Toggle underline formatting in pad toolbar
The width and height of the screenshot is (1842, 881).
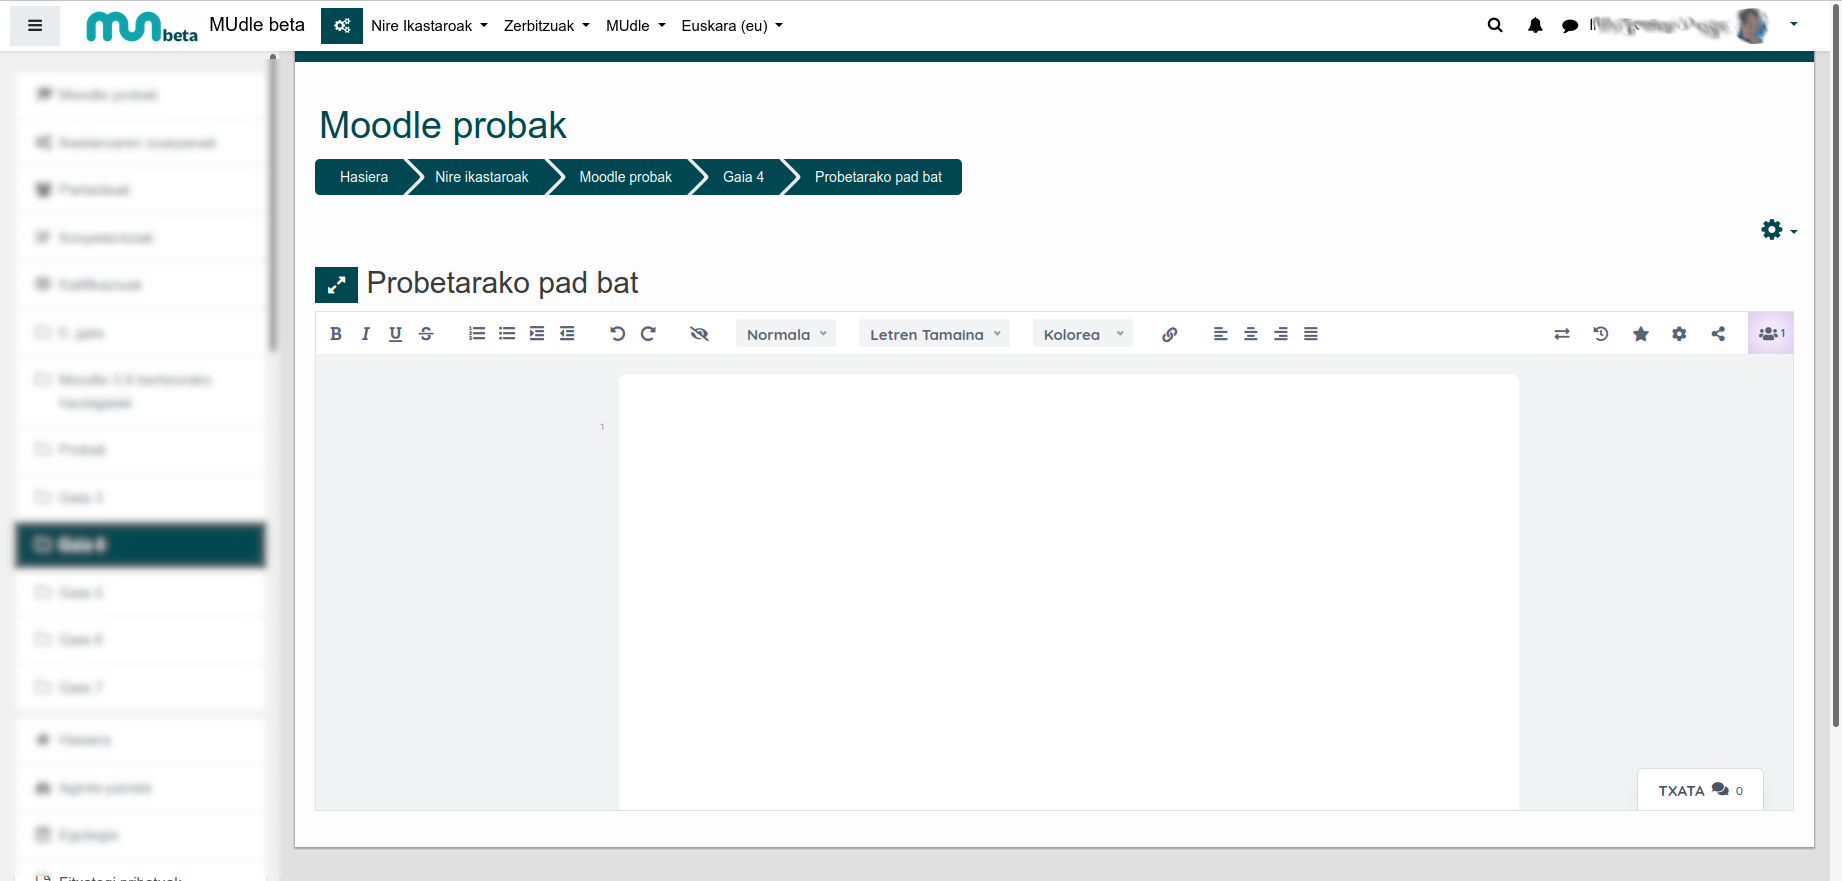coord(396,334)
